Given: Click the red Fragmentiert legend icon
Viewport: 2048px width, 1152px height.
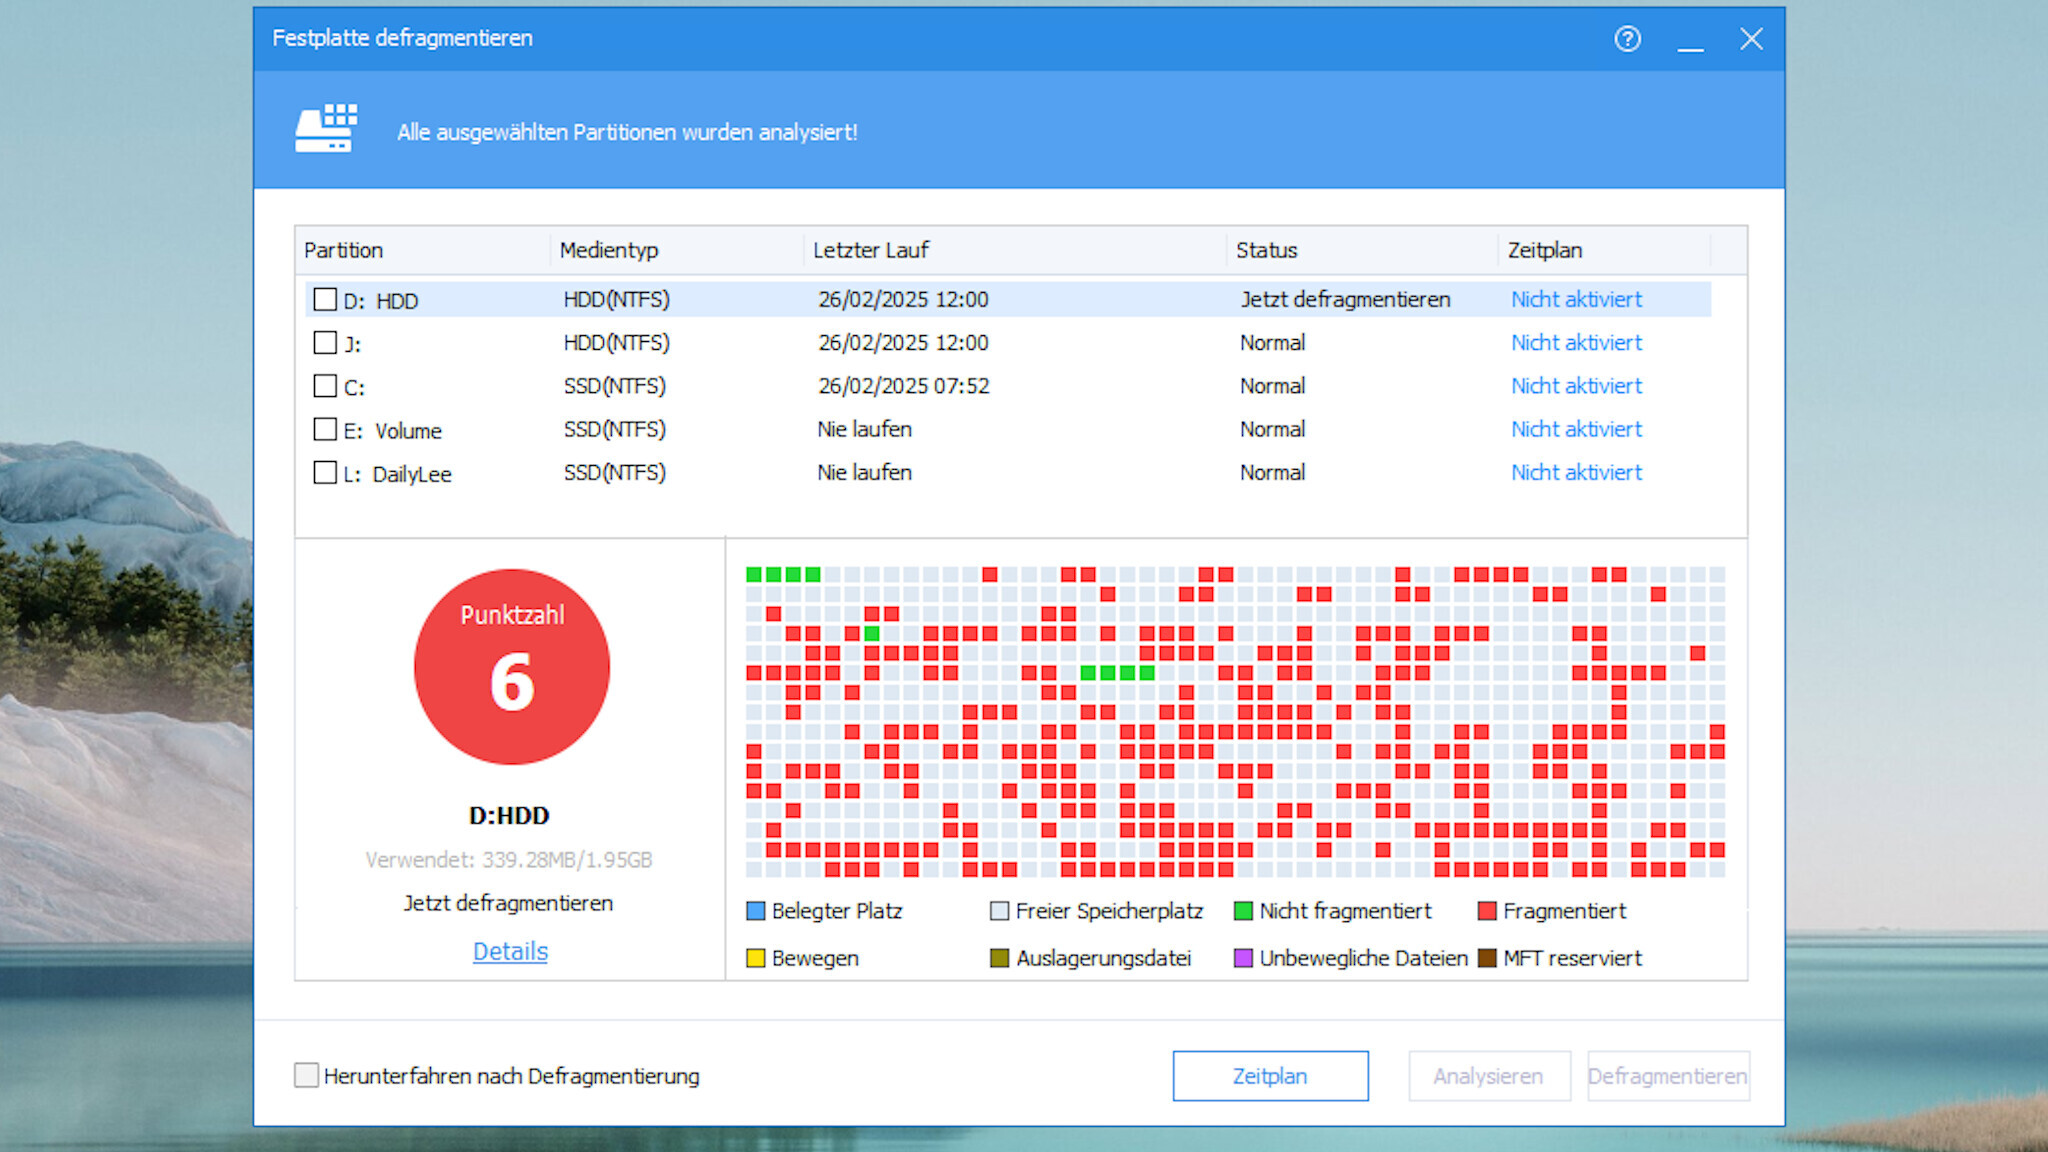Looking at the screenshot, I should 1489,910.
